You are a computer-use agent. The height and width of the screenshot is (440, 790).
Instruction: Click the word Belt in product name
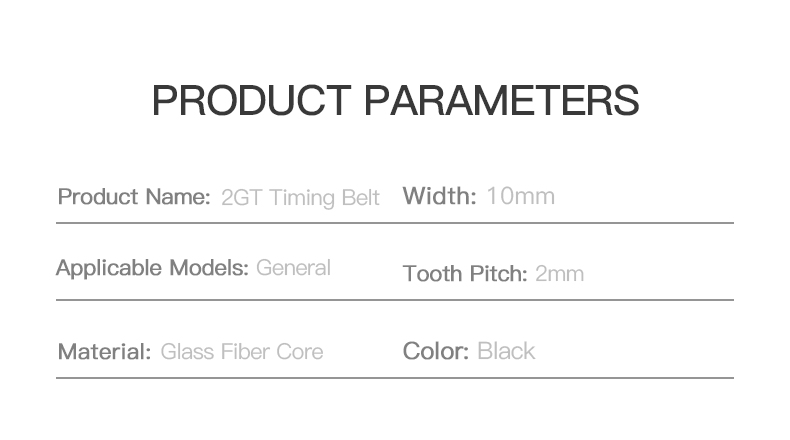pyautogui.click(x=360, y=197)
